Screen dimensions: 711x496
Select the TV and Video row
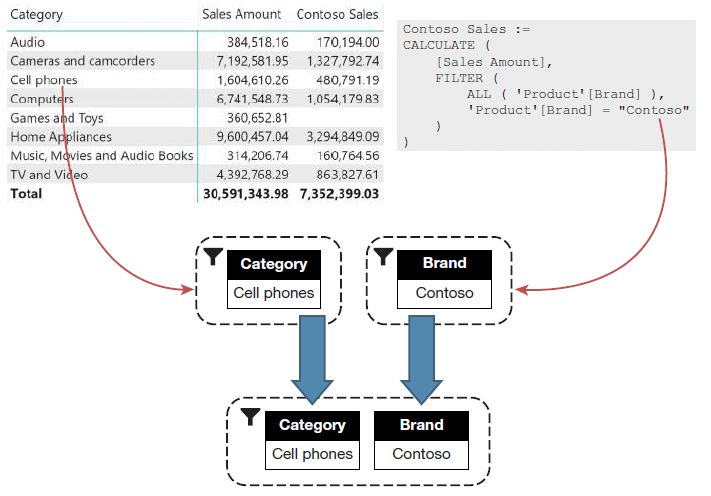pyautogui.click(x=195, y=175)
